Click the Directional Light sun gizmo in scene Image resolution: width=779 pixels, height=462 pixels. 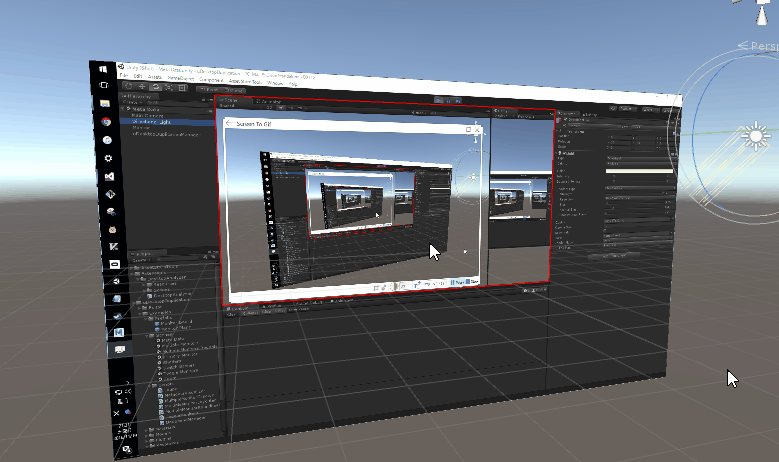tap(755, 136)
